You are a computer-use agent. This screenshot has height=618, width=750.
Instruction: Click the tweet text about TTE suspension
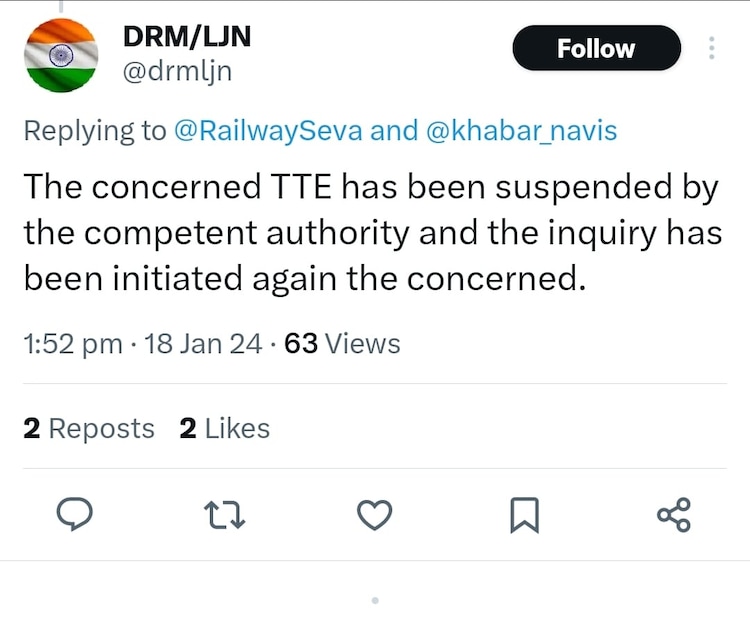pos(370,232)
